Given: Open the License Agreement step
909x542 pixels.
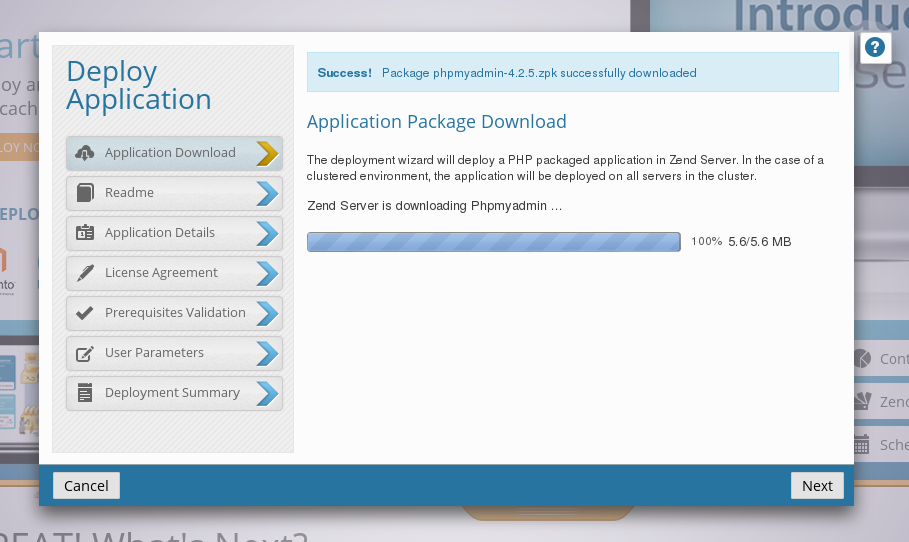Looking at the screenshot, I should tap(174, 273).
